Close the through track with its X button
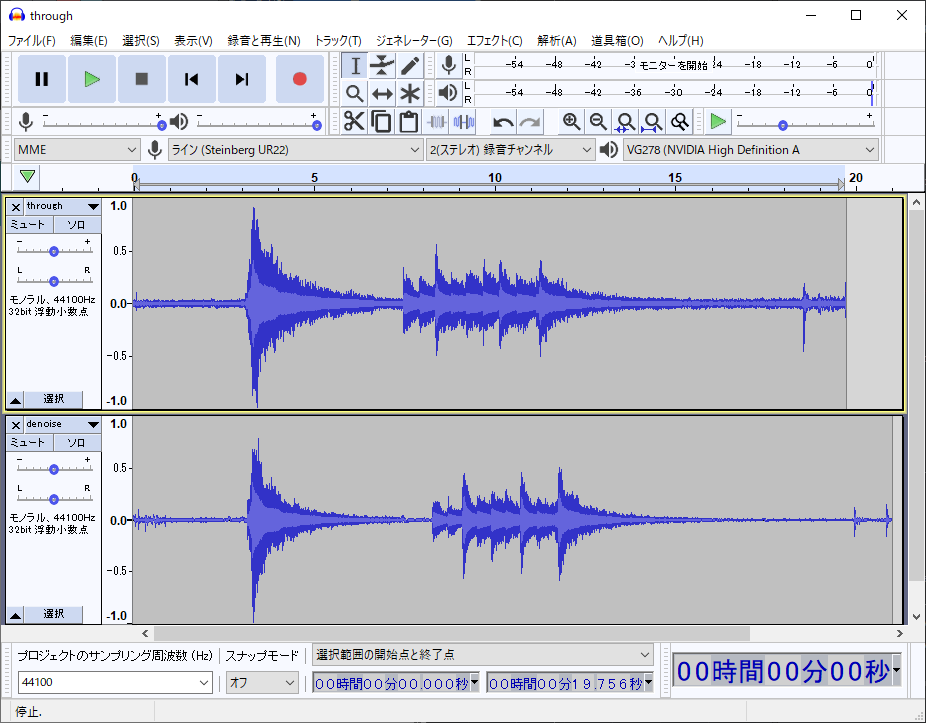Image resolution: width=926 pixels, height=723 pixels. [16, 207]
